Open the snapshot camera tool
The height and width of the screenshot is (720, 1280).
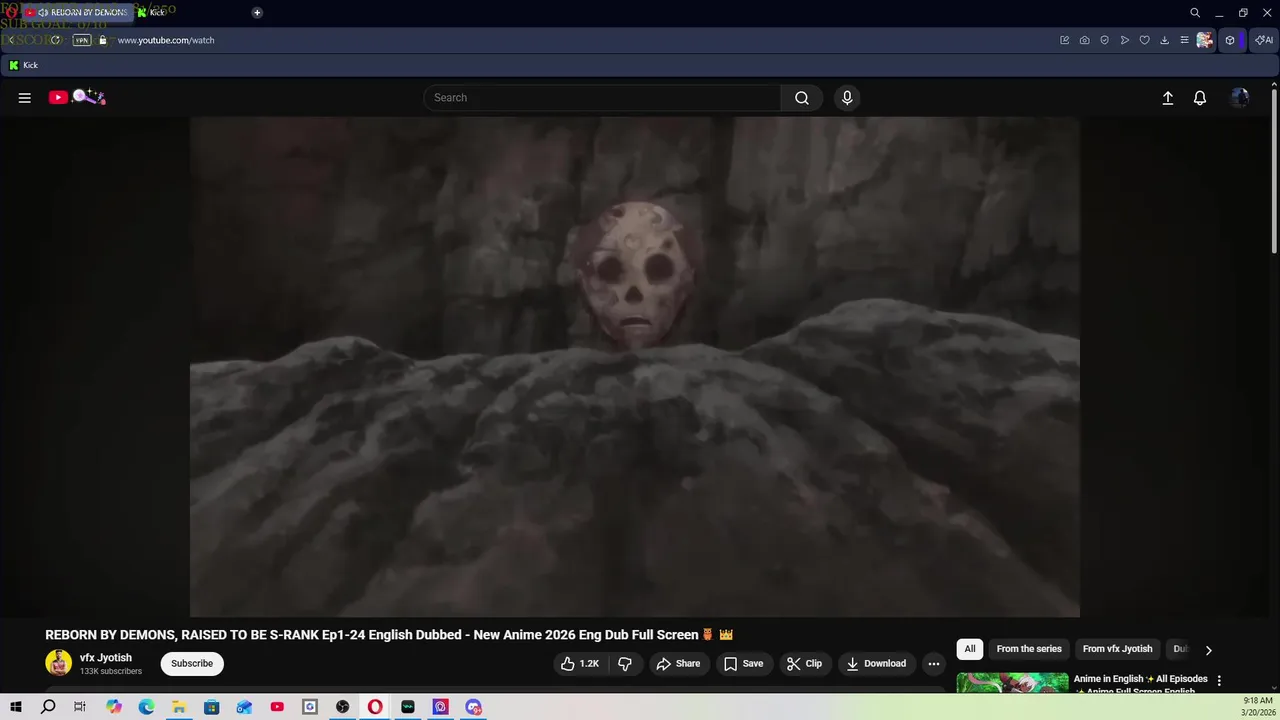click(1085, 41)
